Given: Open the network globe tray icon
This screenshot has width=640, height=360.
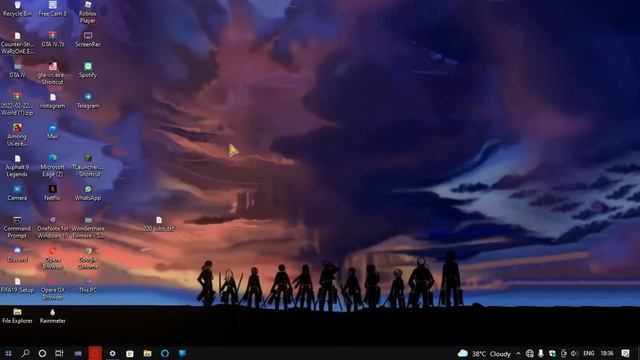Looking at the screenshot, I should coord(530,353).
